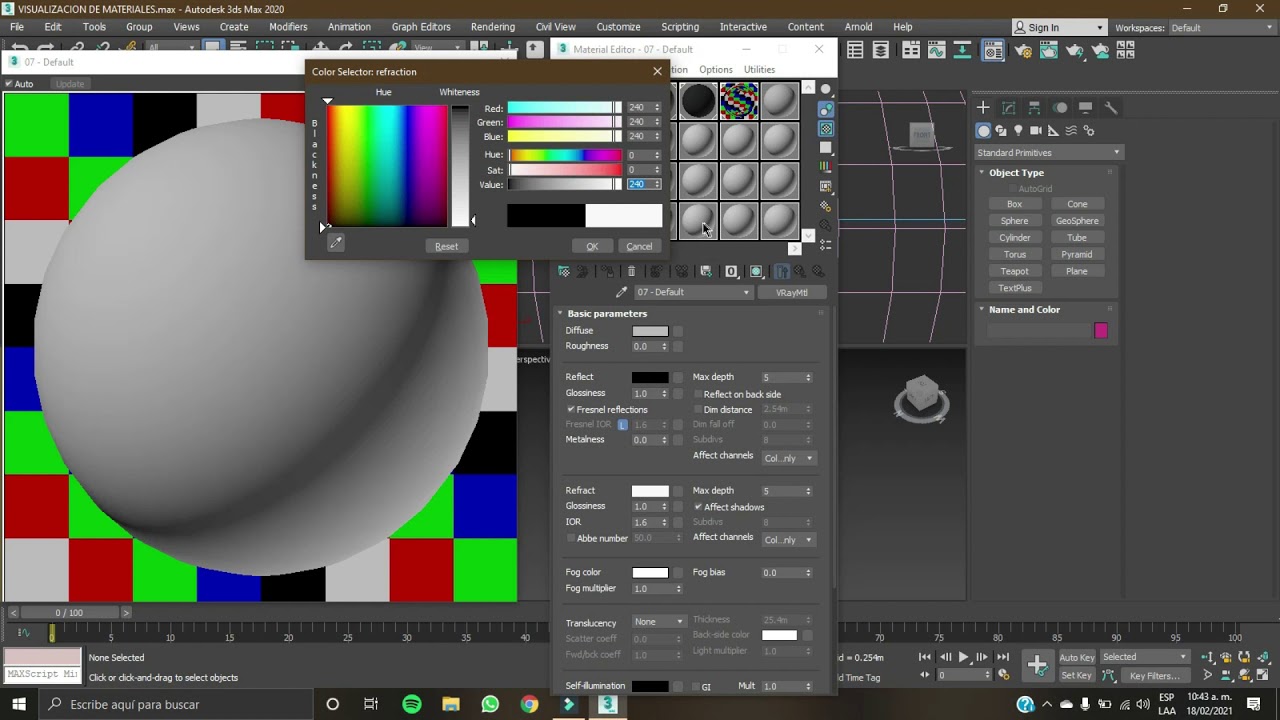Open Chrome from the taskbar
Screen dimensions: 1280x720
pos(529,704)
